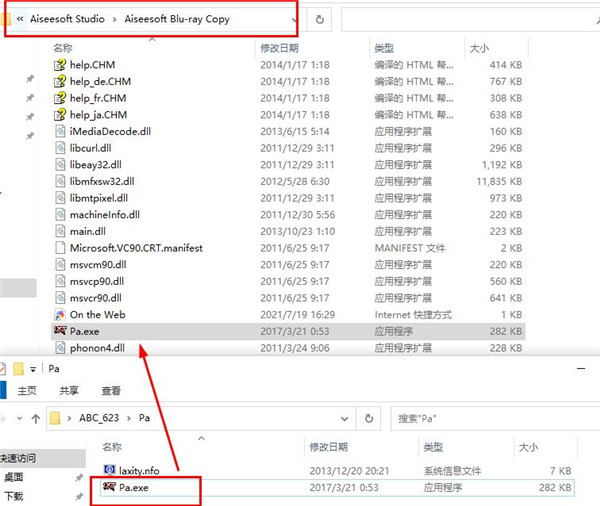Expand chevron before ABC_623 breadcrumb
Viewport: 600px width, 506px height.
[69, 418]
